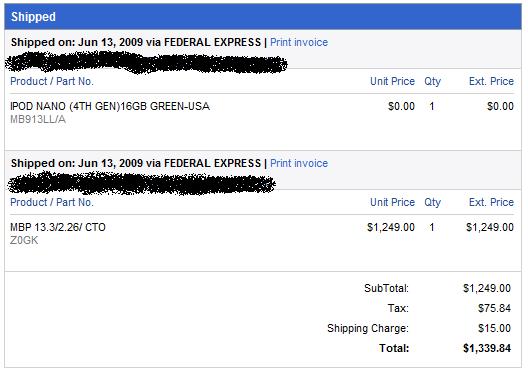Click the redacted tracking line under second shipment
The height and width of the screenshot is (372, 528).
tap(141, 183)
